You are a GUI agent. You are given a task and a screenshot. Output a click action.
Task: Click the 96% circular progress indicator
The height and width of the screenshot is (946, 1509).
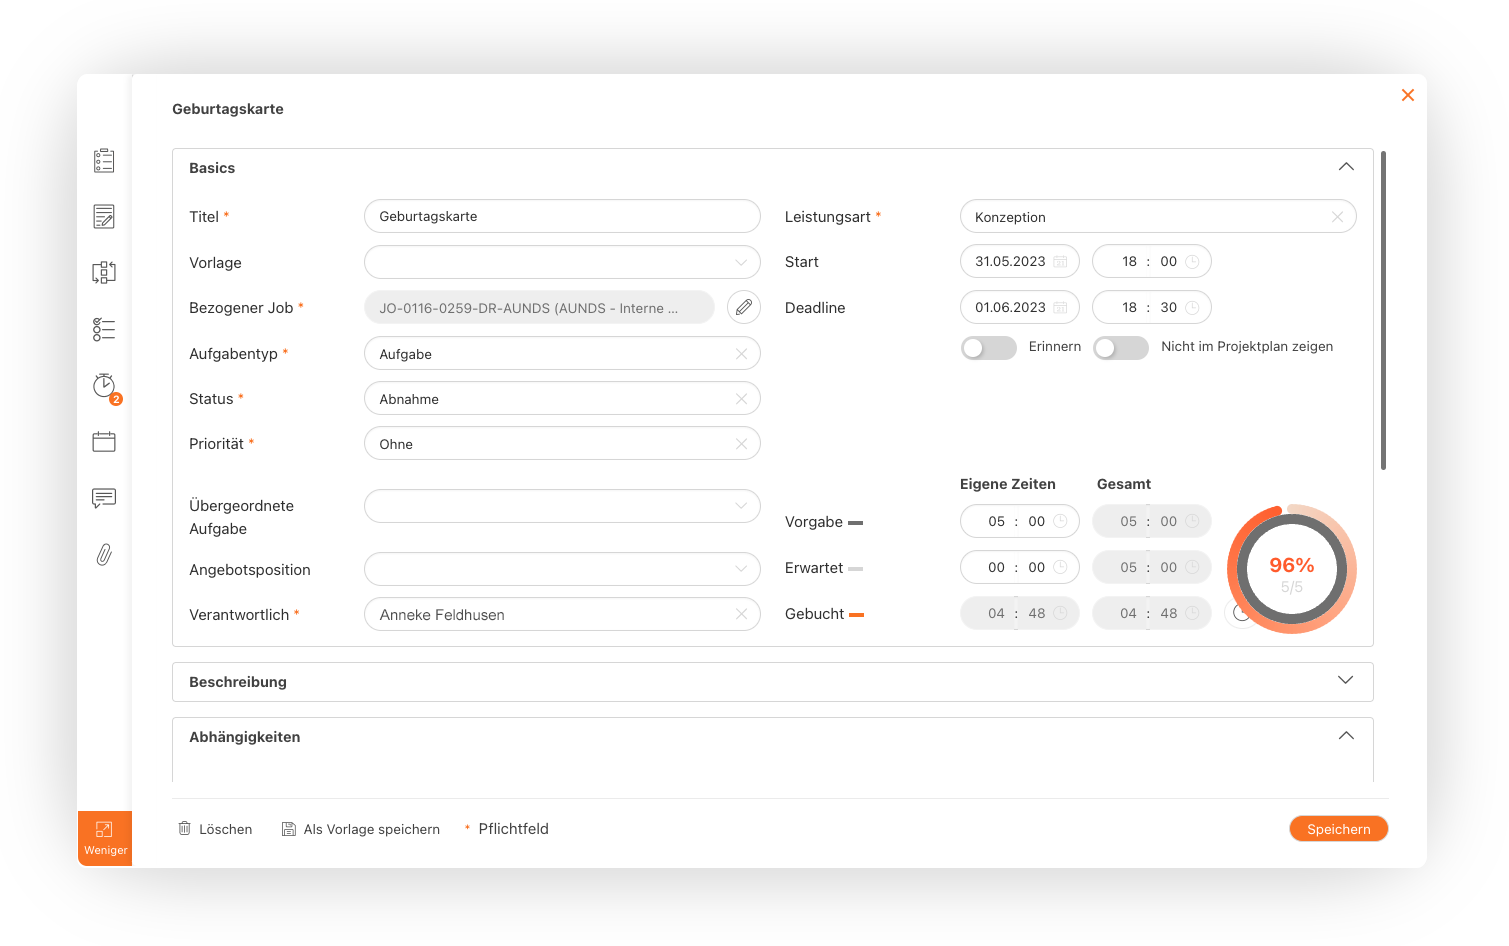[1291, 570]
